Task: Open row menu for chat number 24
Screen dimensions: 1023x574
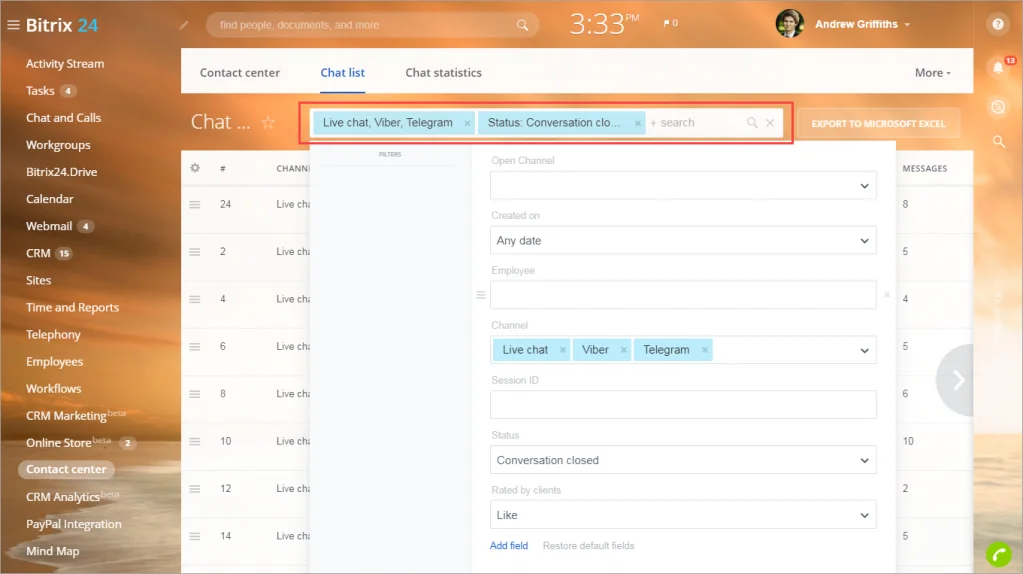Action: point(194,204)
